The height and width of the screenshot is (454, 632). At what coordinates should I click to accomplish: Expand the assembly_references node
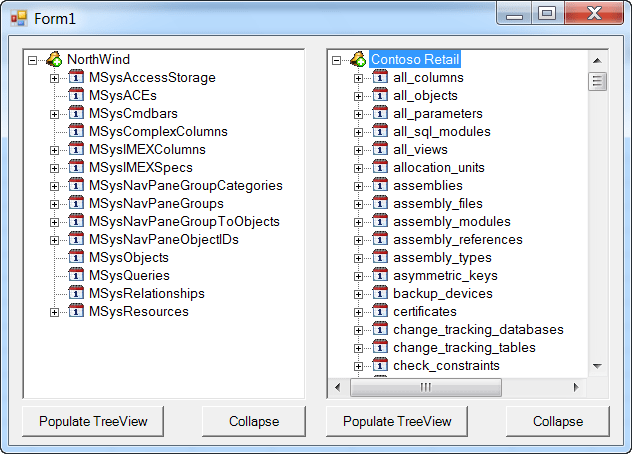pos(358,240)
